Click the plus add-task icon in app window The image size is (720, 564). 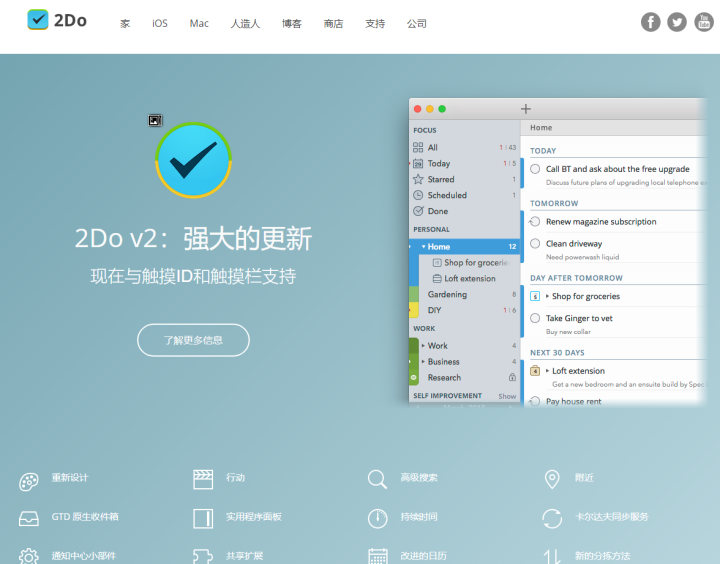pos(526,109)
